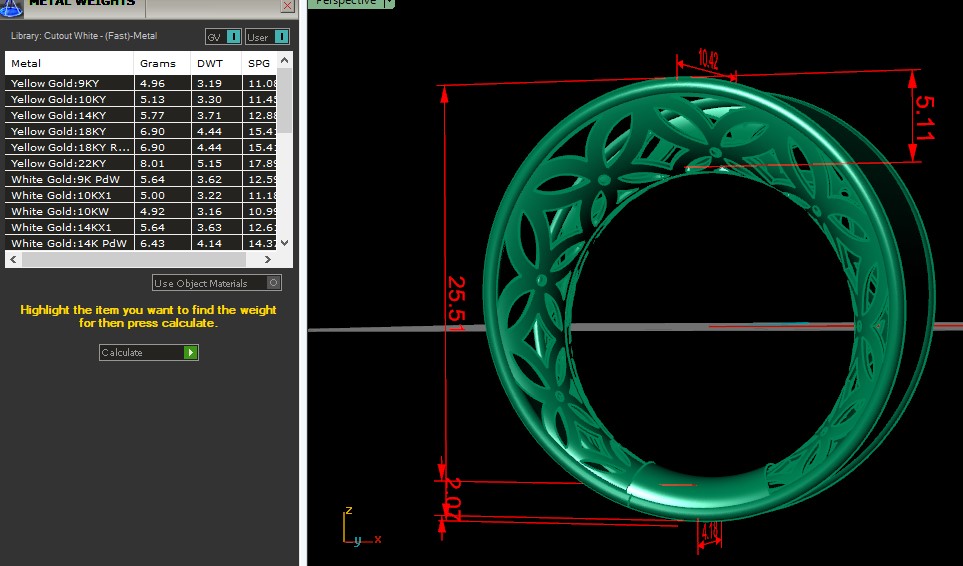This screenshot has height=566, width=963.
Task: Select the Yellow Gold:18KY row
Action: pos(70,131)
